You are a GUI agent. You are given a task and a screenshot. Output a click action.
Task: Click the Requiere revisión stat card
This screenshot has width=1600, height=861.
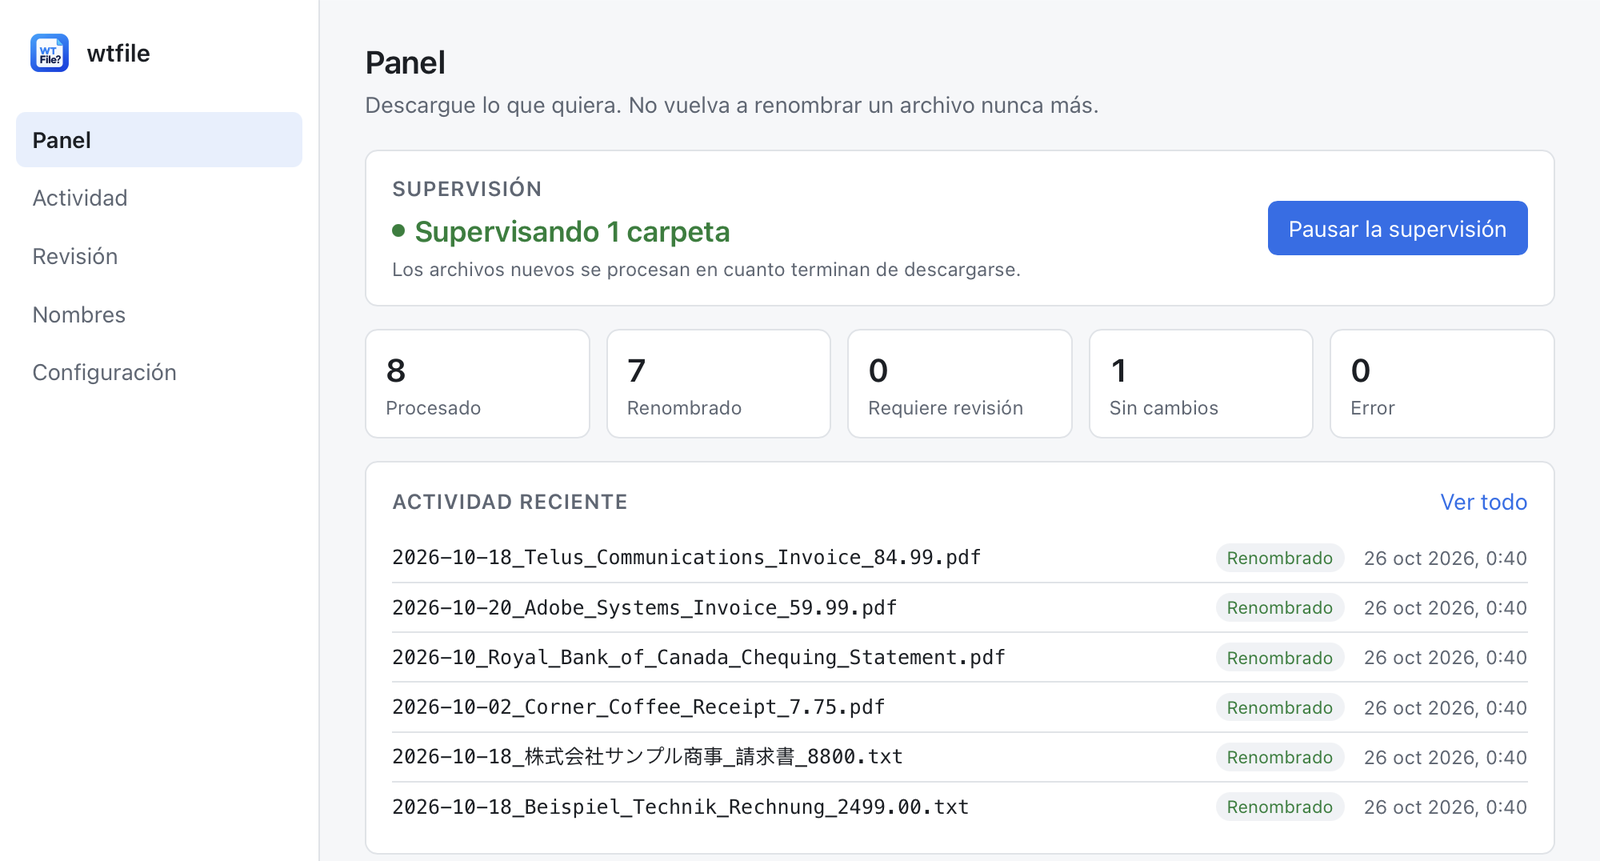[x=959, y=384]
